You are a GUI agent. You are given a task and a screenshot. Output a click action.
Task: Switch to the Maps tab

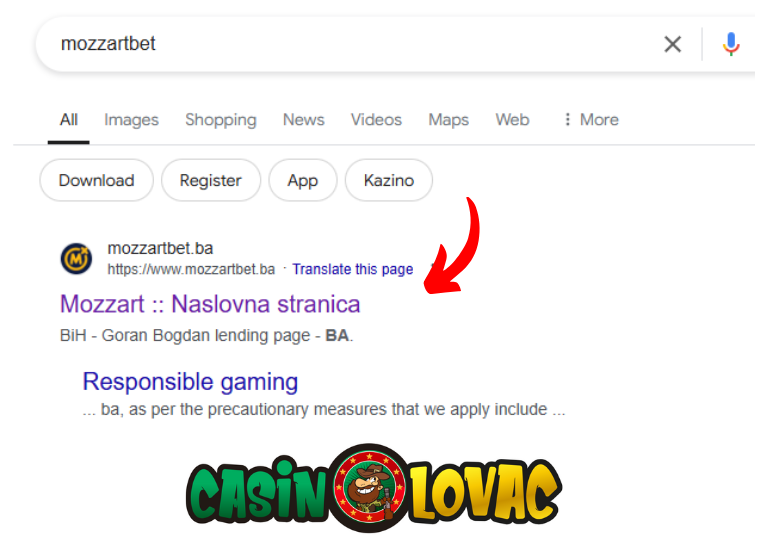pyautogui.click(x=449, y=120)
